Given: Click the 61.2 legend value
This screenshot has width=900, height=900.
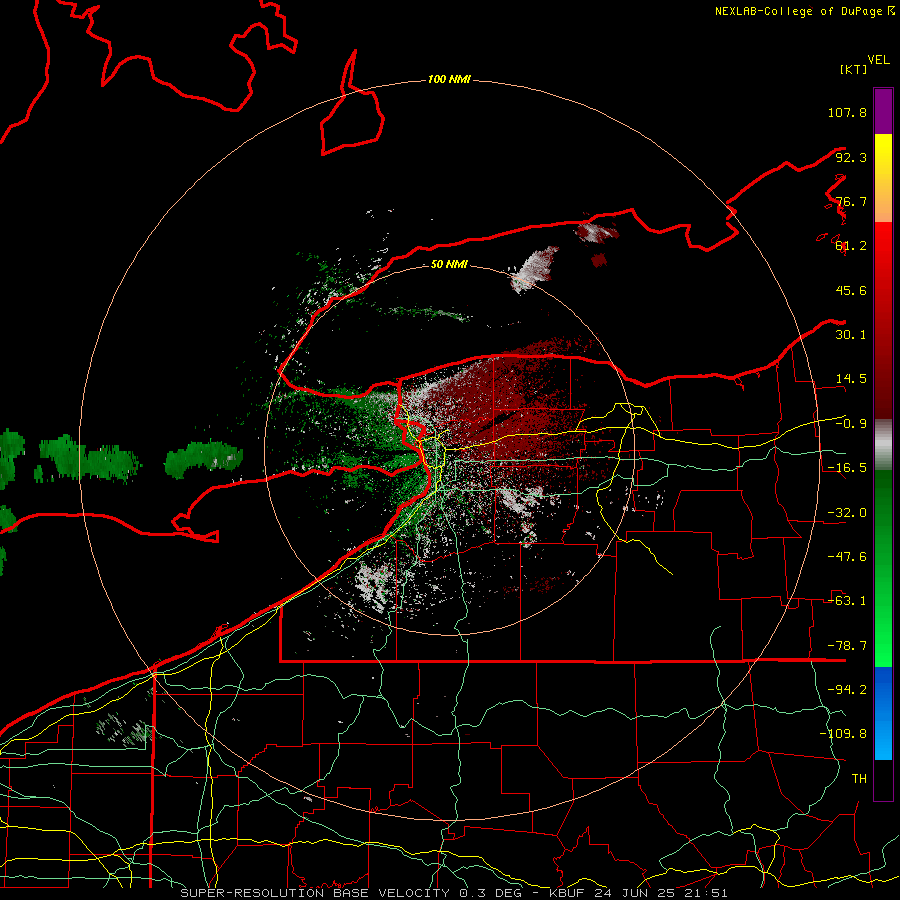Looking at the screenshot, I should (x=851, y=246).
